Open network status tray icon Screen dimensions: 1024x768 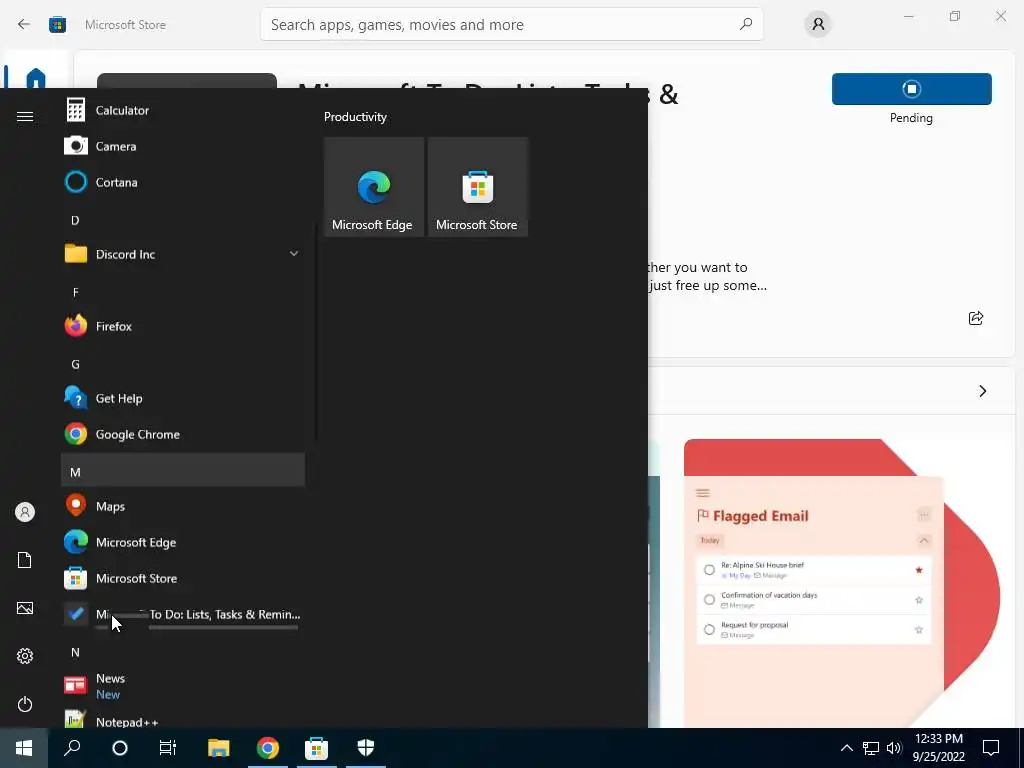[x=871, y=748]
